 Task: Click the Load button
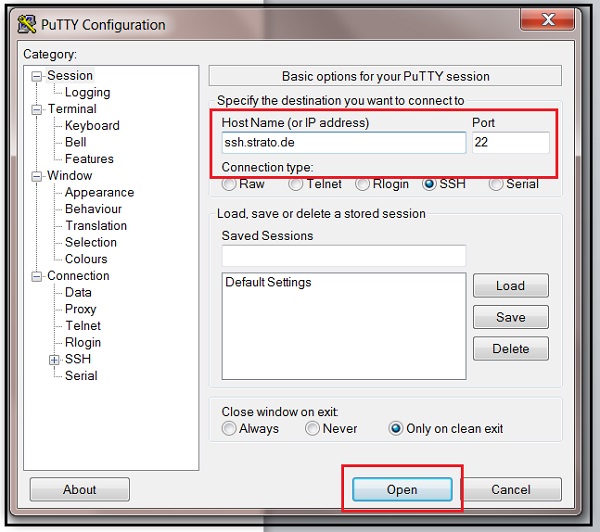coord(510,286)
